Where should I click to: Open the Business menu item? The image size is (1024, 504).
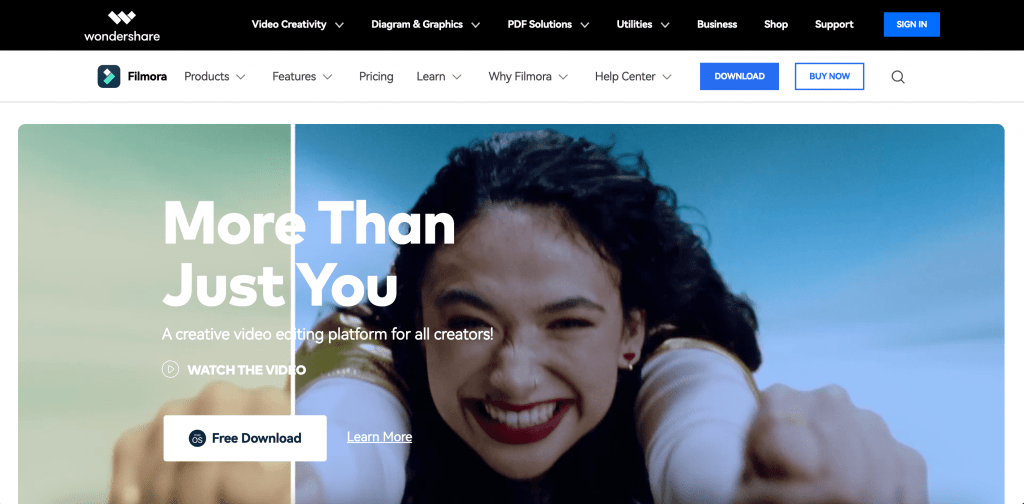click(x=717, y=24)
